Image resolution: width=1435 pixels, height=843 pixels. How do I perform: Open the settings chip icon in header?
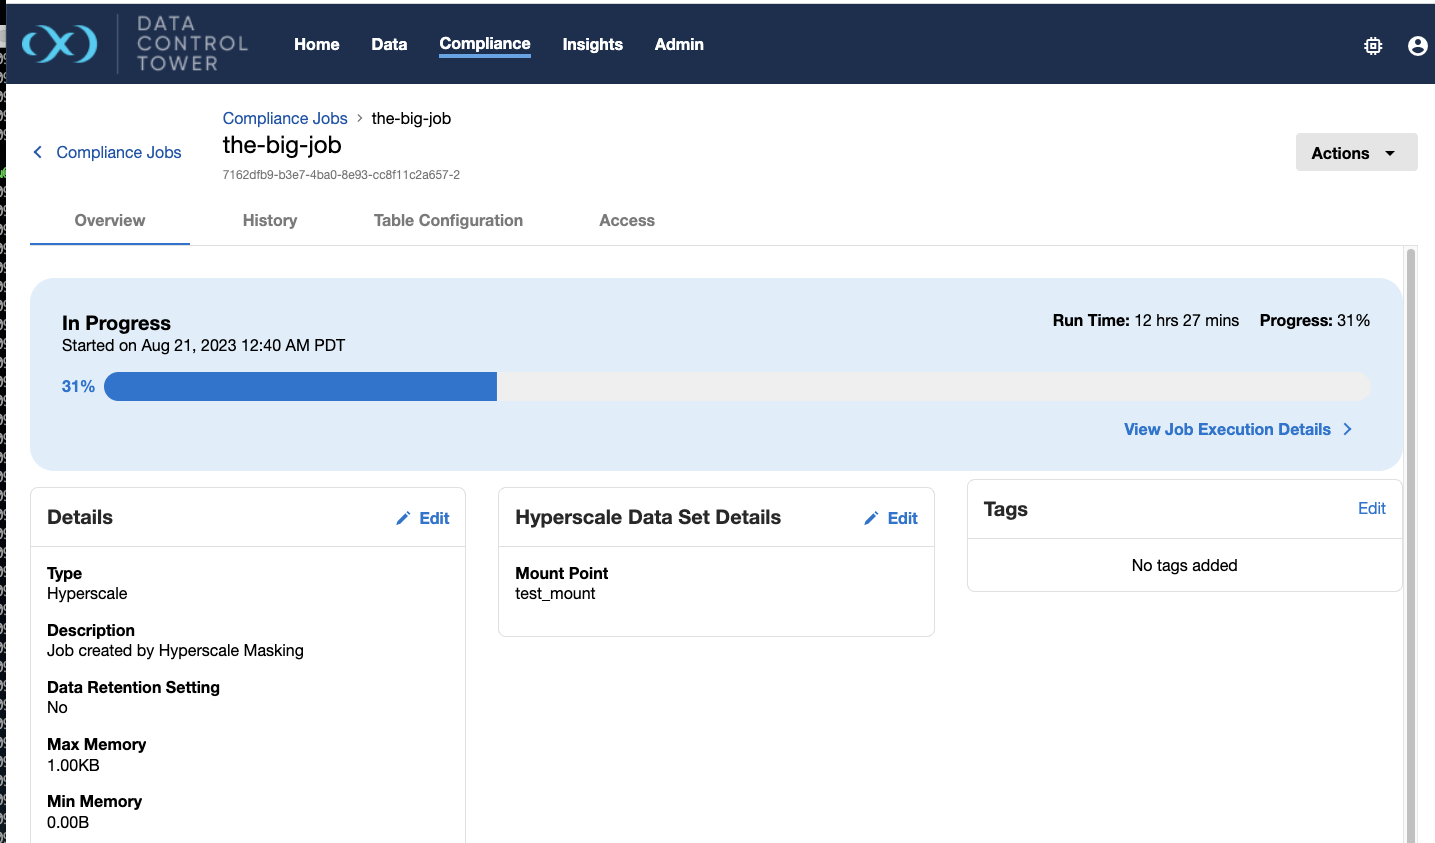(1373, 46)
